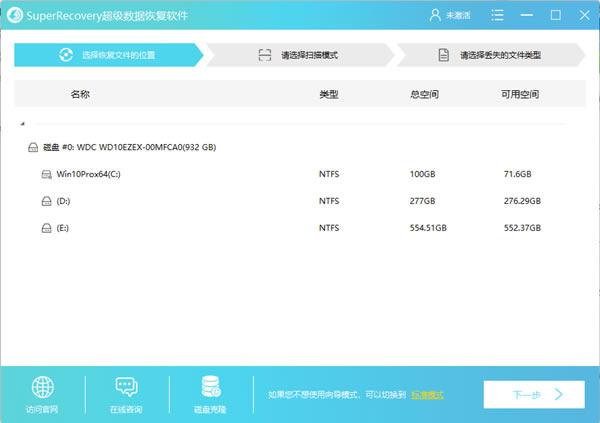Click the not-activated user account icon

[434, 15]
